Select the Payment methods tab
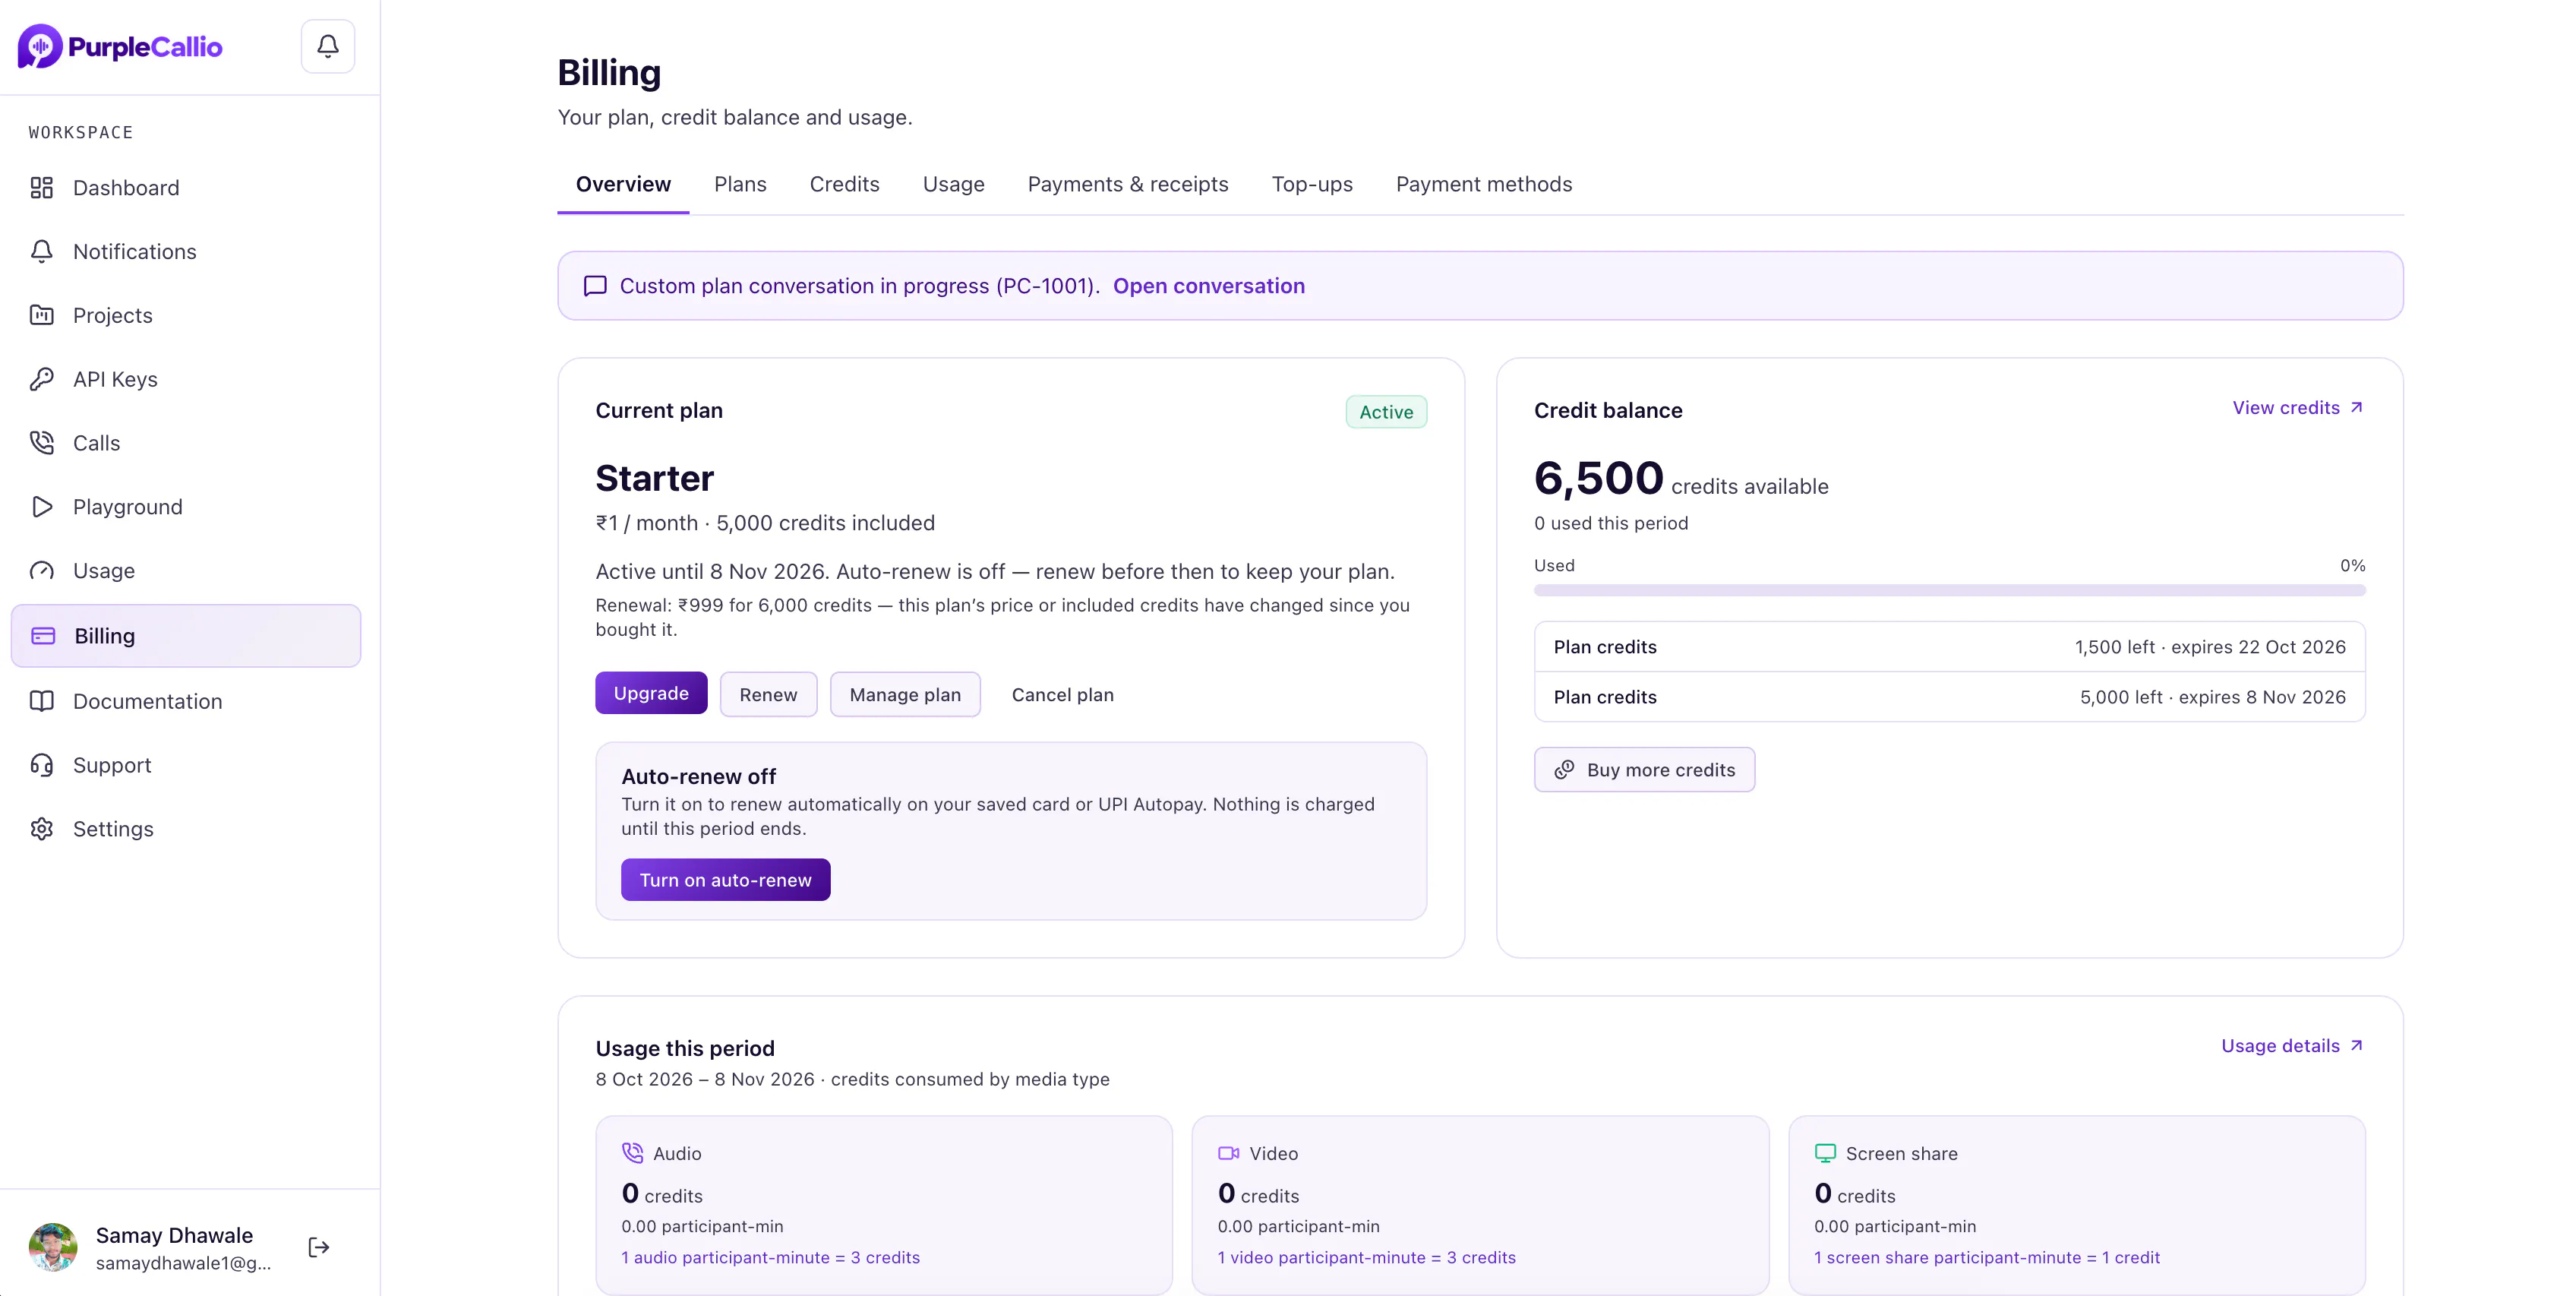The width and height of the screenshot is (2576, 1296). pyautogui.click(x=1484, y=184)
